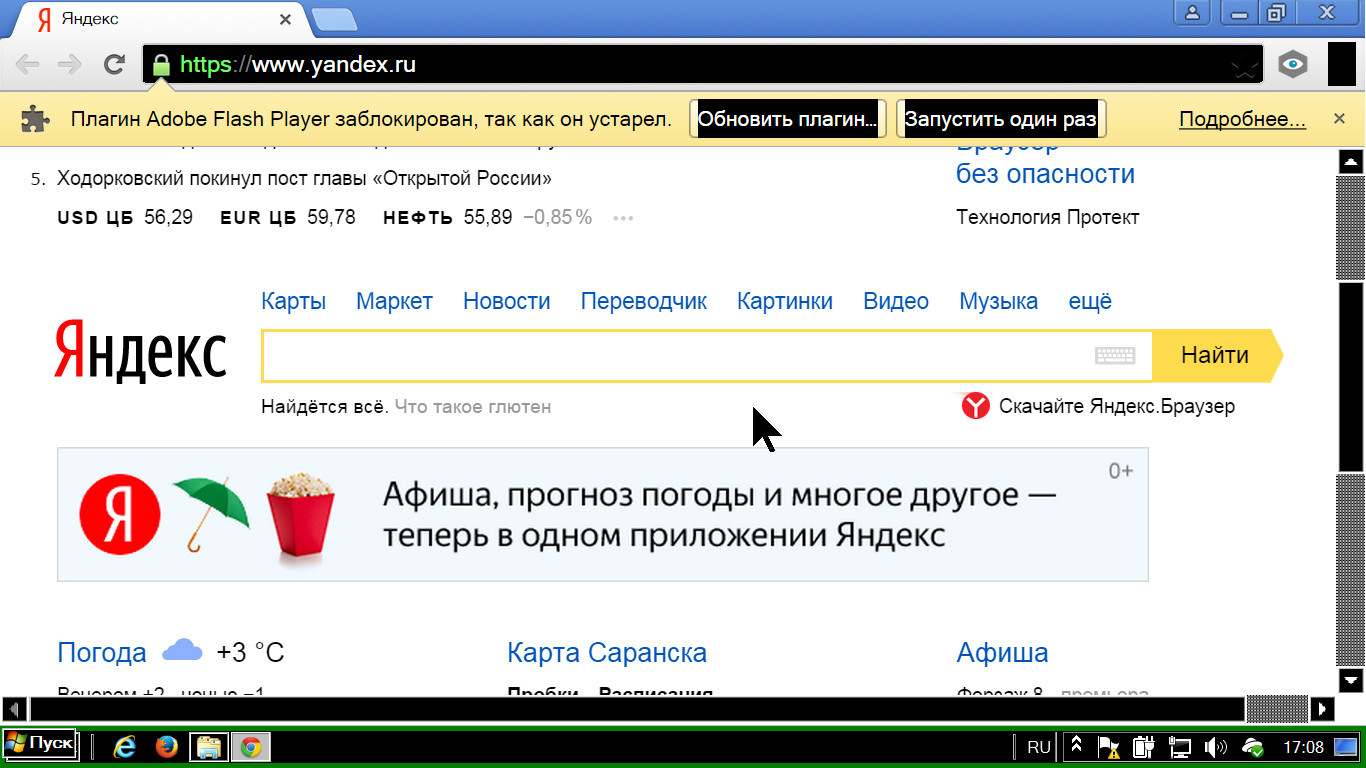The image size is (1366, 768).
Task: Click the Yandex logo
Action: coord(140,350)
